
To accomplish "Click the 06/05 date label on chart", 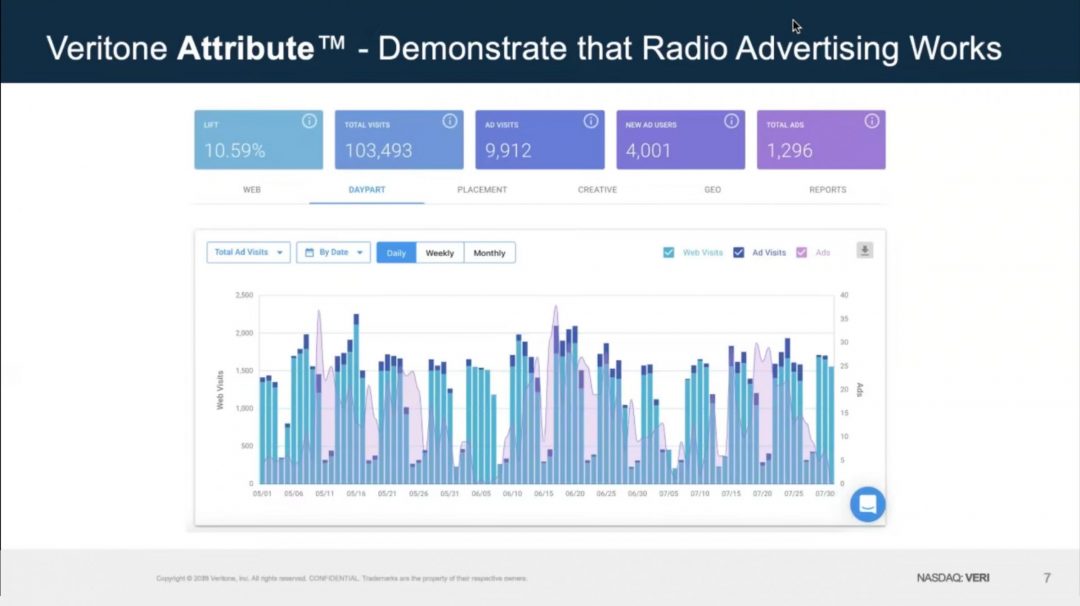I will (481, 494).
